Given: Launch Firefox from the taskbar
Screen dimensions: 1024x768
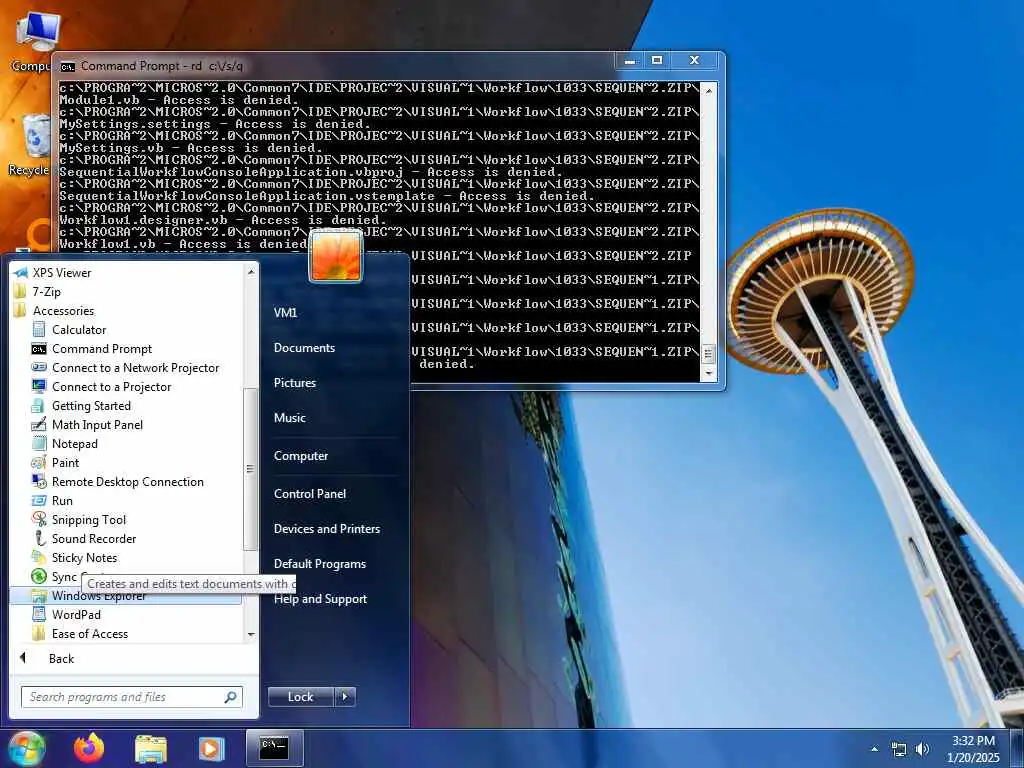Looking at the screenshot, I should point(89,748).
